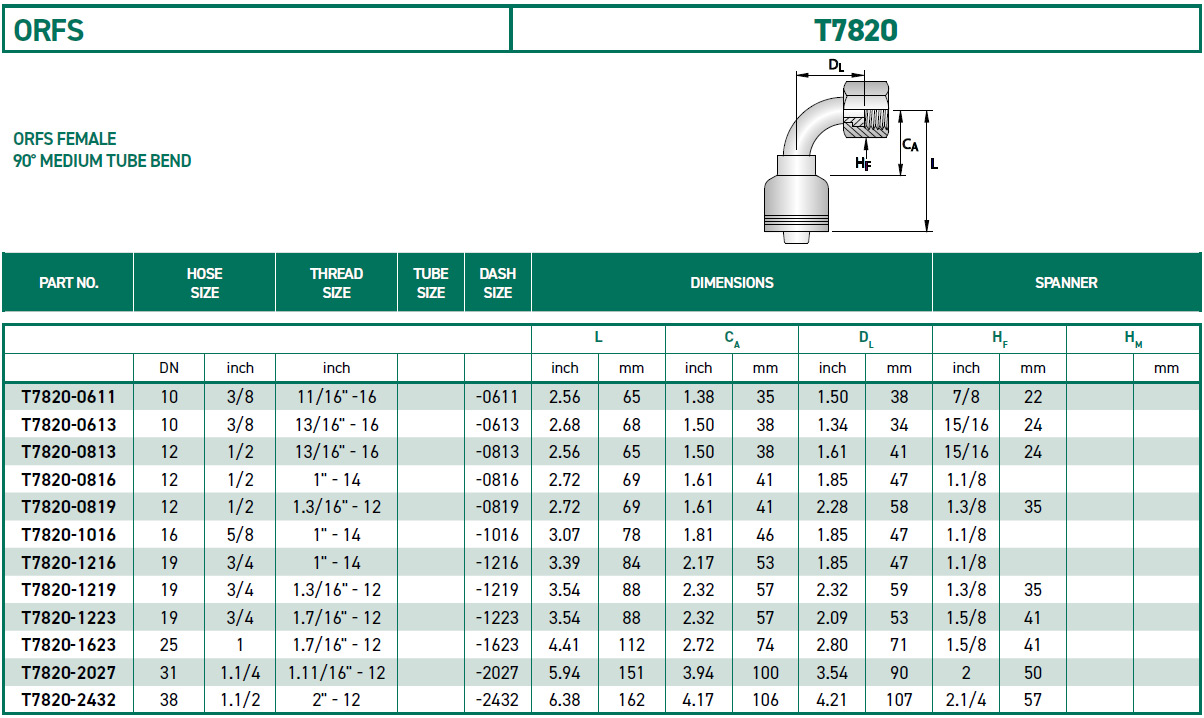1204x718 pixels.
Task: Click the HOSE SIZE column header
Action: 204,283
